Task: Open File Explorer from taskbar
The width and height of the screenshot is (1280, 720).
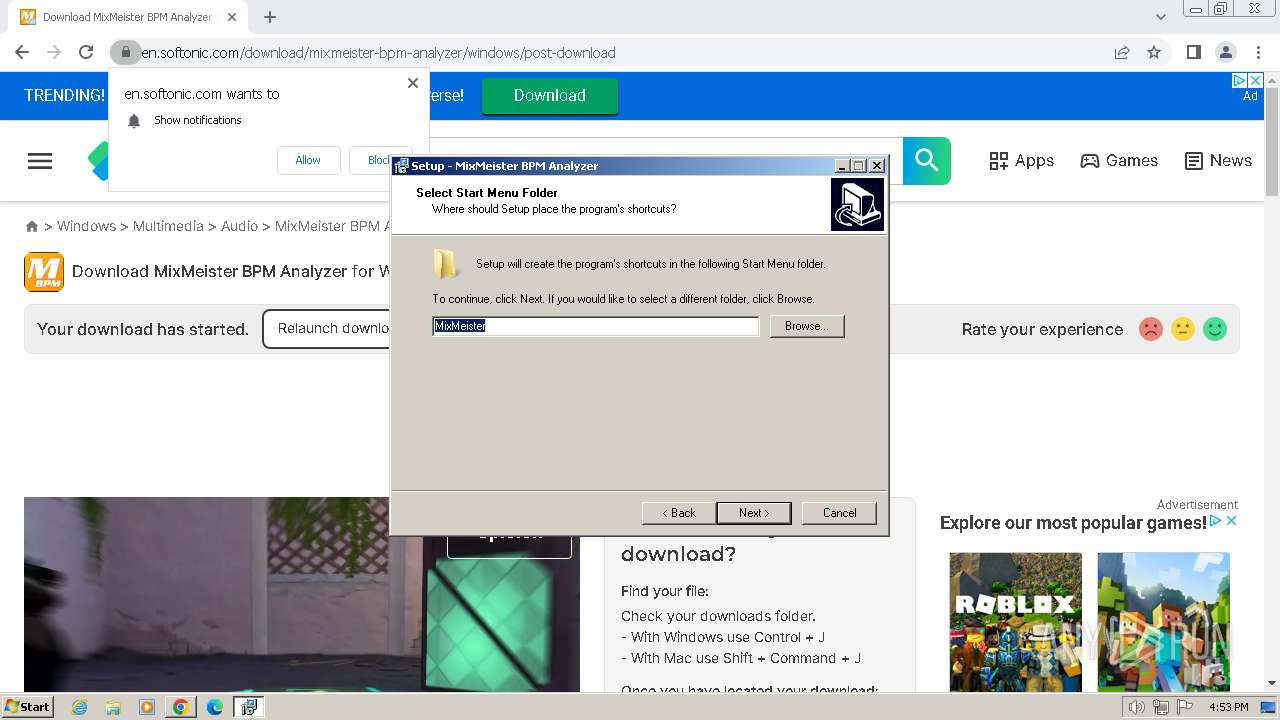Action: pyautogui.click(x=113, y=707)
